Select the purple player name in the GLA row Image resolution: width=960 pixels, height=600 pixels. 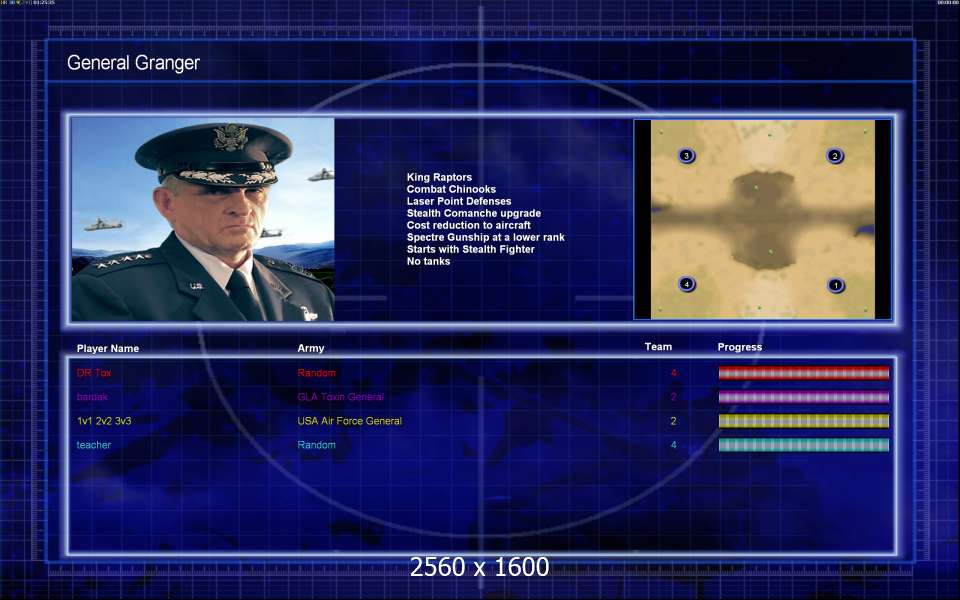click(92, 397)
